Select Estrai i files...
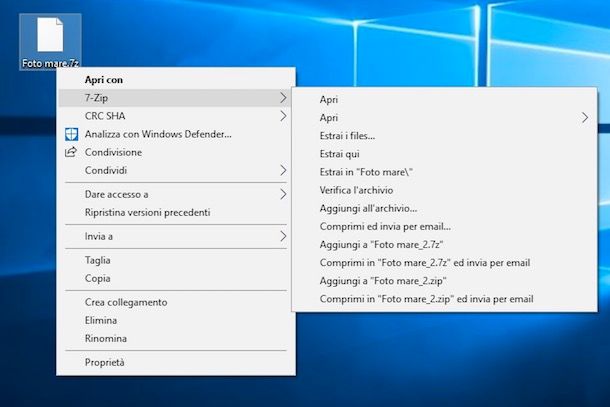The height and width of the screenshot is (407, 610). (444, 136)
